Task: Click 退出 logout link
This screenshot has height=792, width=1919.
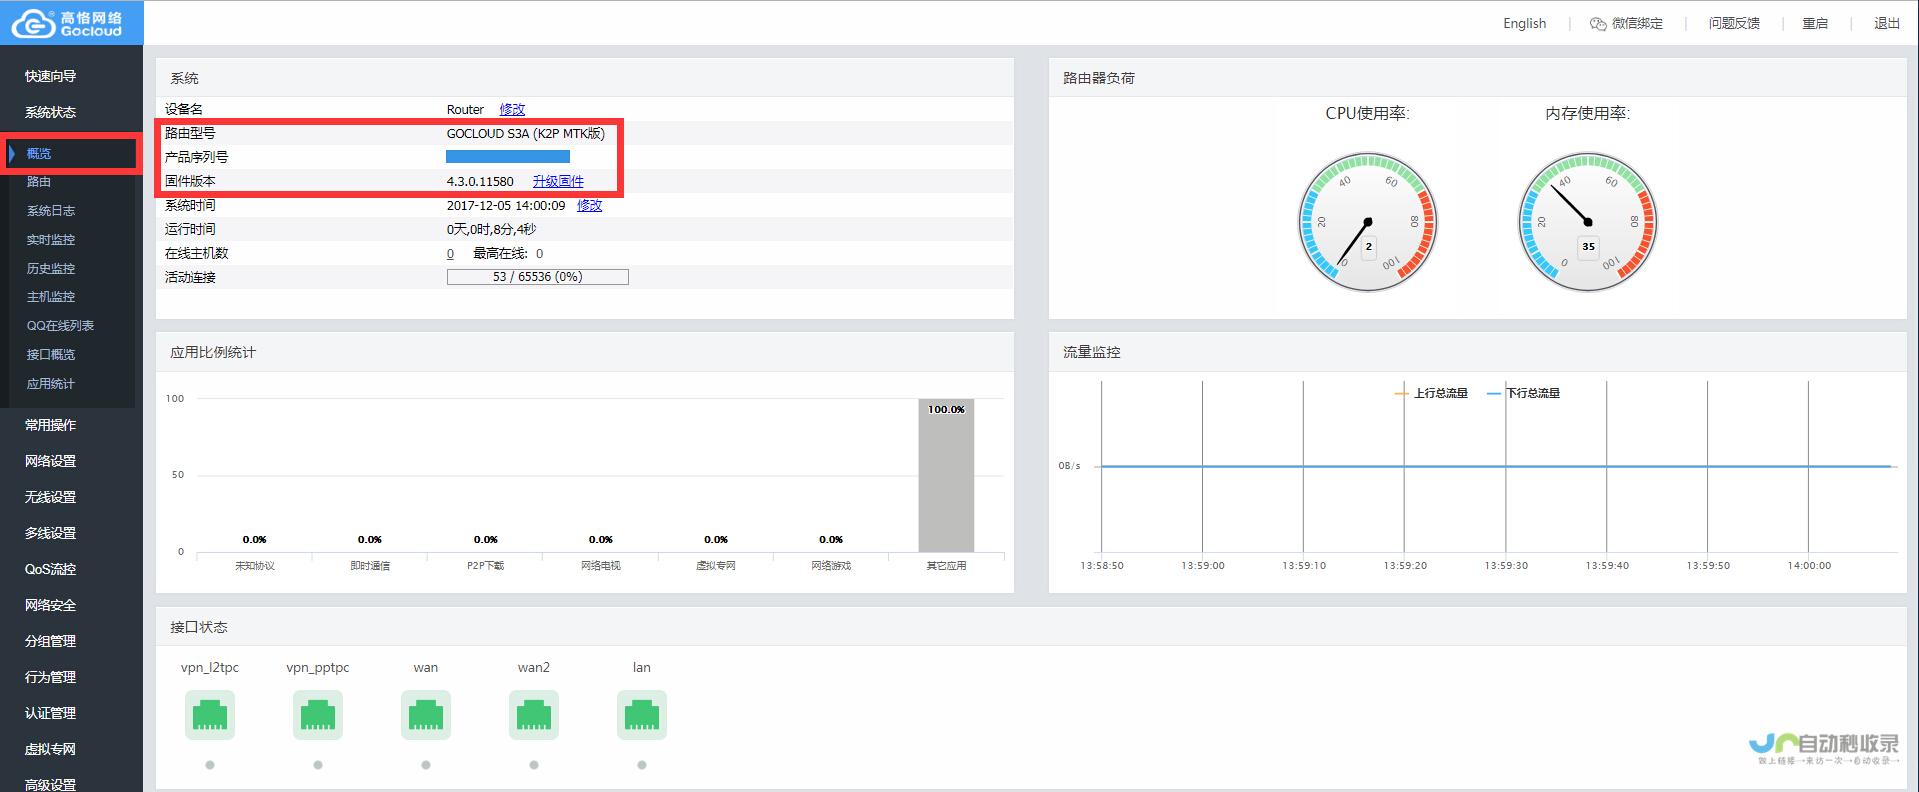Action: tap(1887, 23)
